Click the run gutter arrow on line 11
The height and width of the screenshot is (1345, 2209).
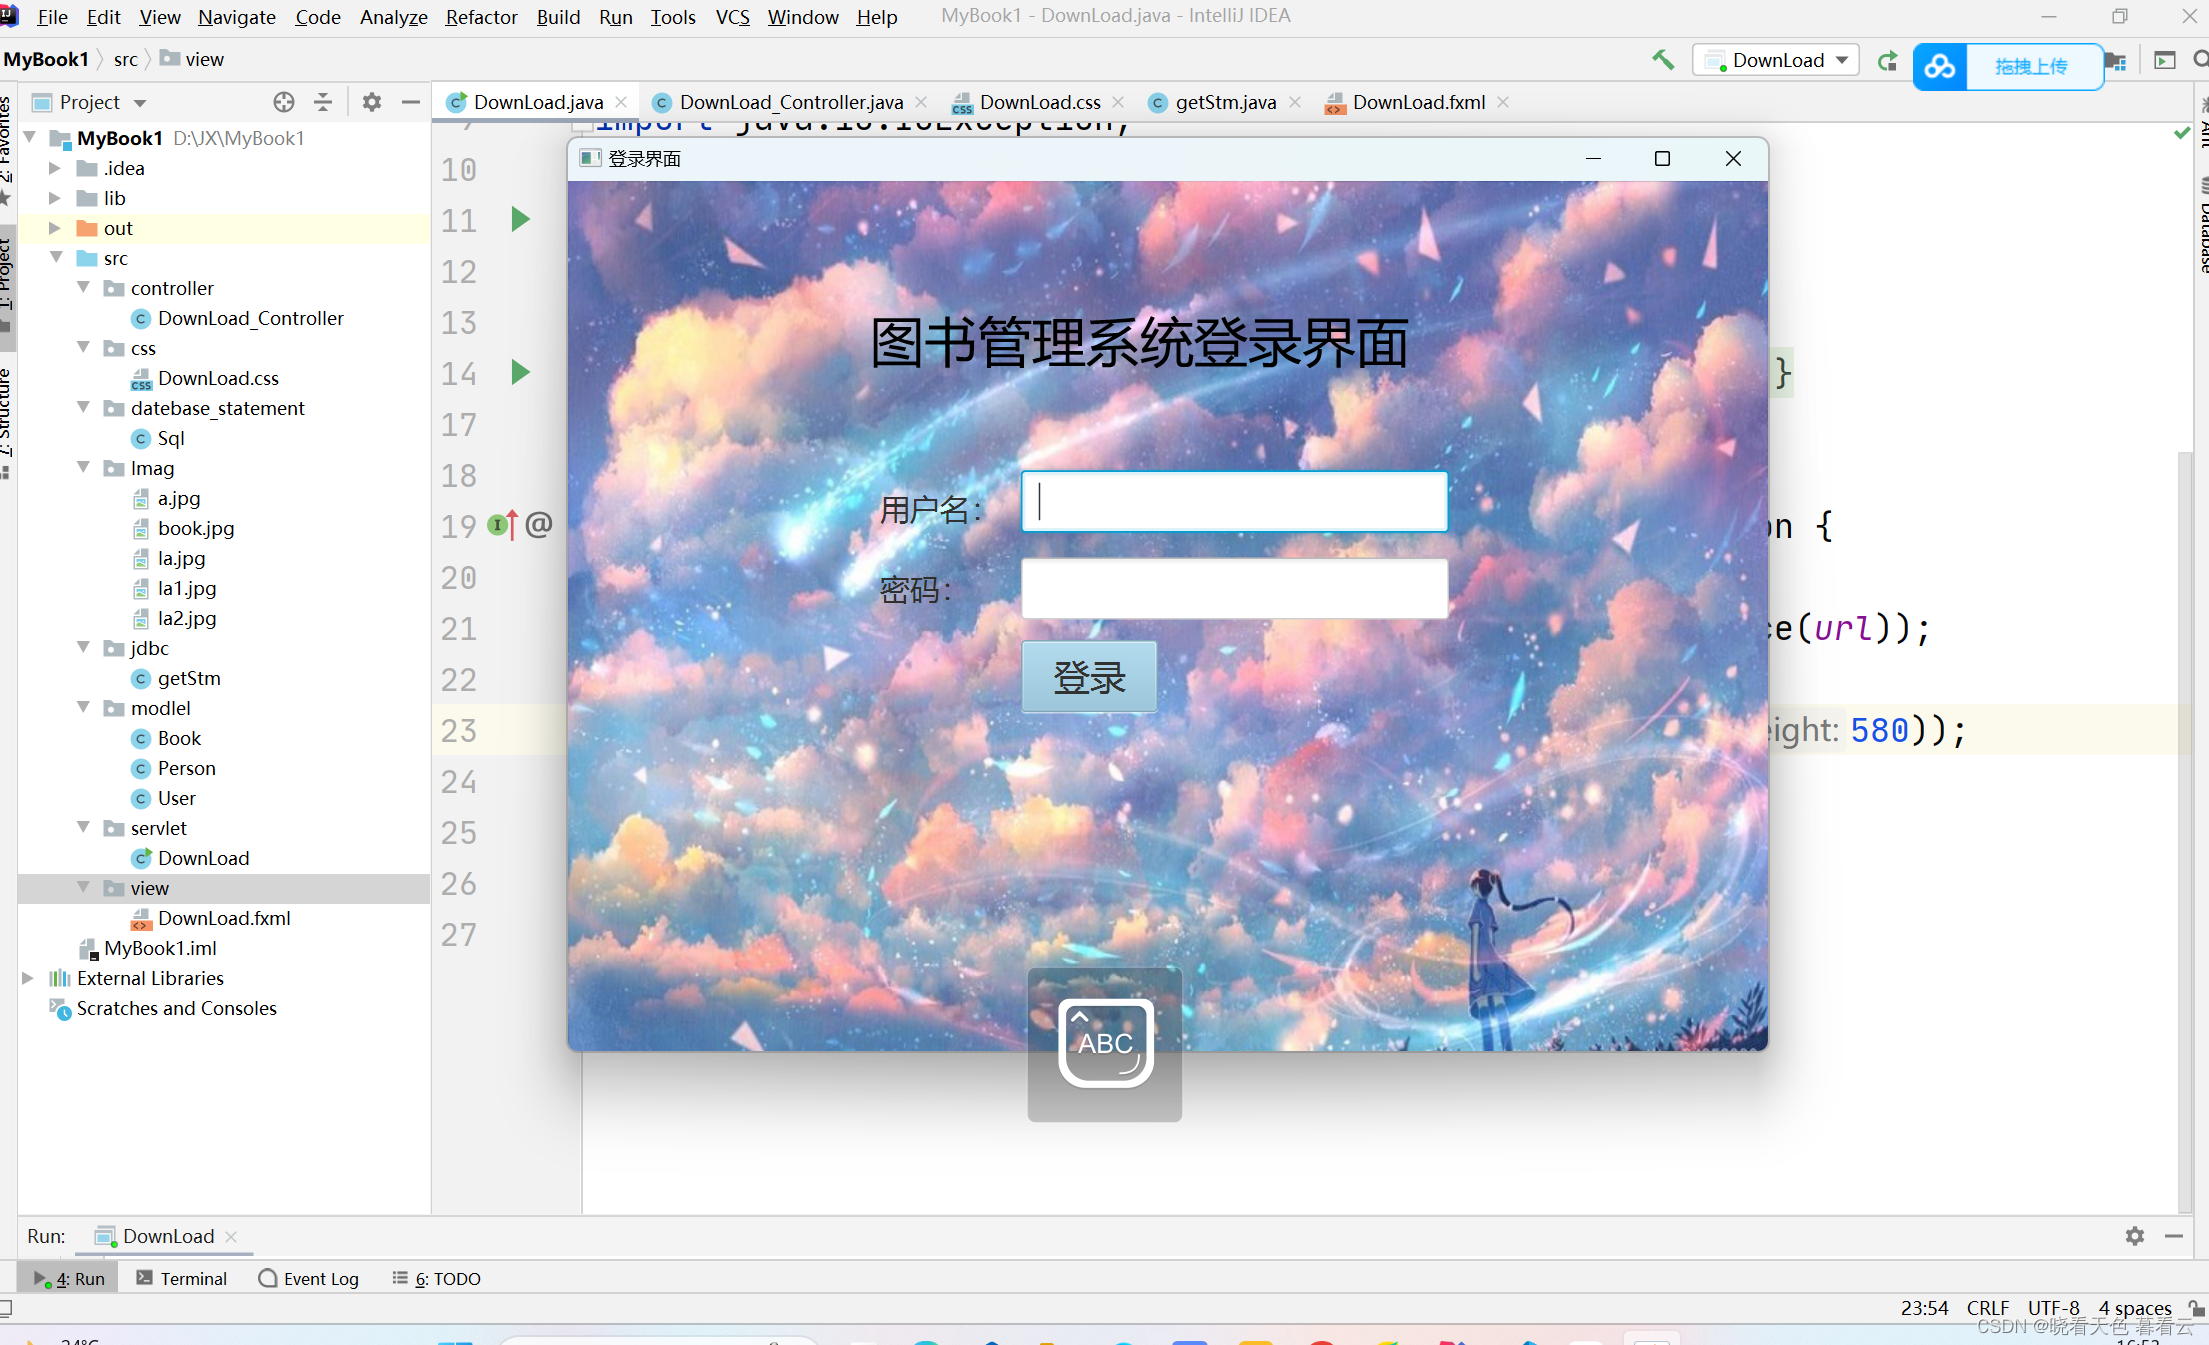[x=520, y=219]
